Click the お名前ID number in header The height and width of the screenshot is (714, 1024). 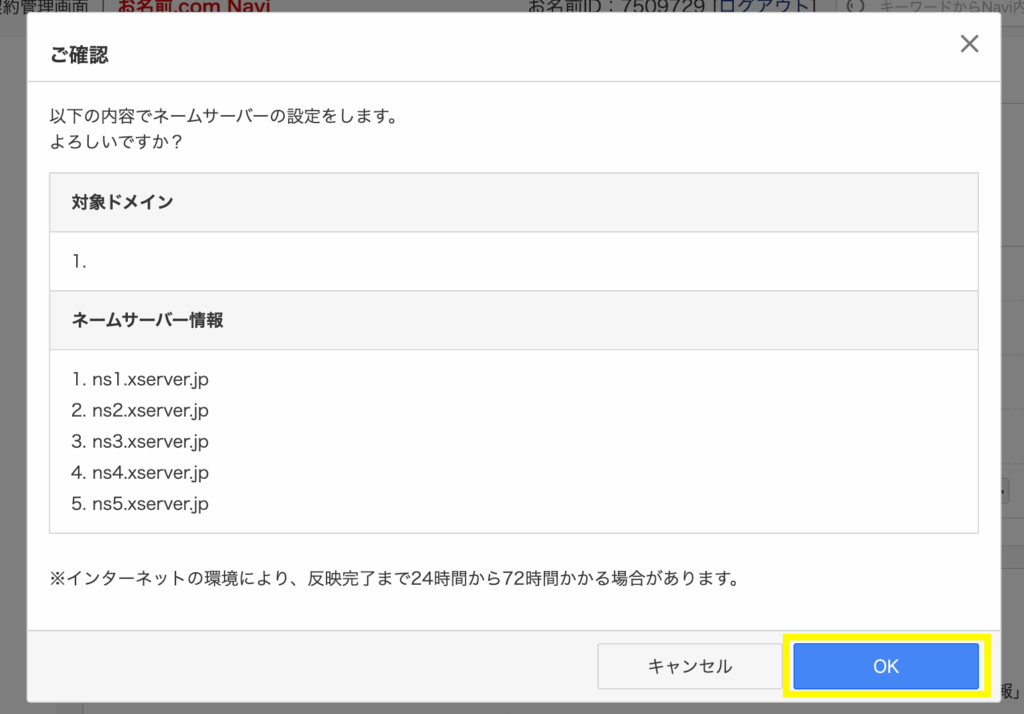(668, 6)
